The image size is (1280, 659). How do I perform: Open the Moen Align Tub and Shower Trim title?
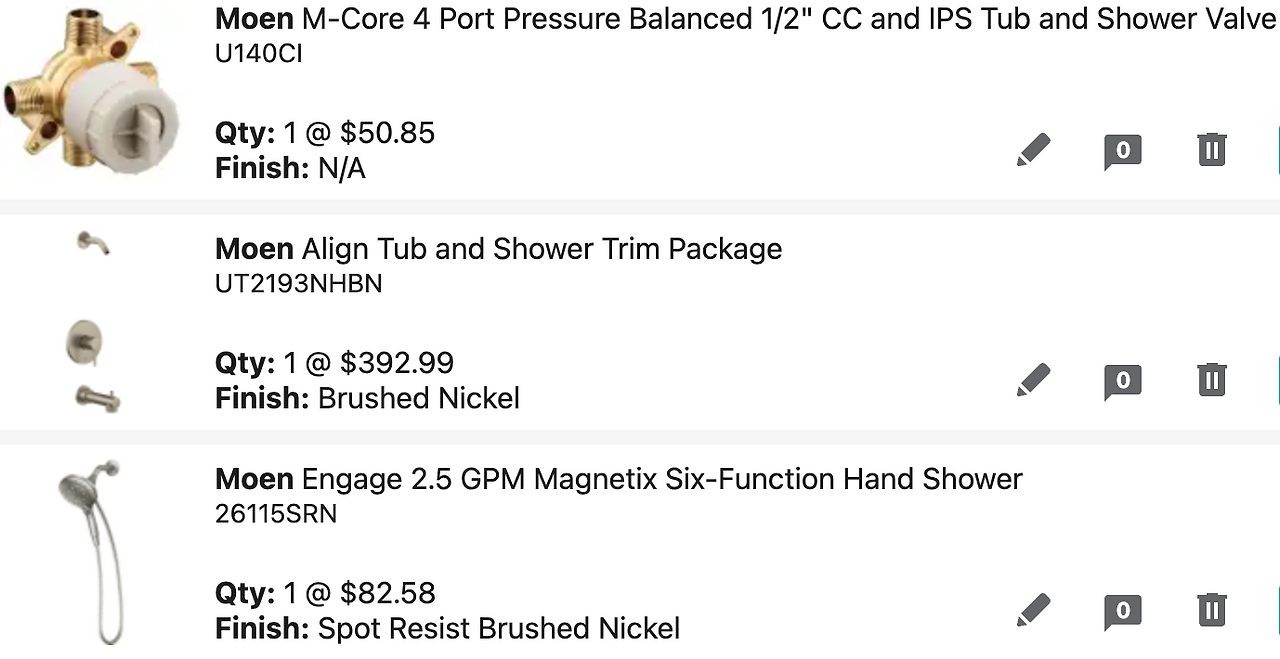tap(498, 249)
